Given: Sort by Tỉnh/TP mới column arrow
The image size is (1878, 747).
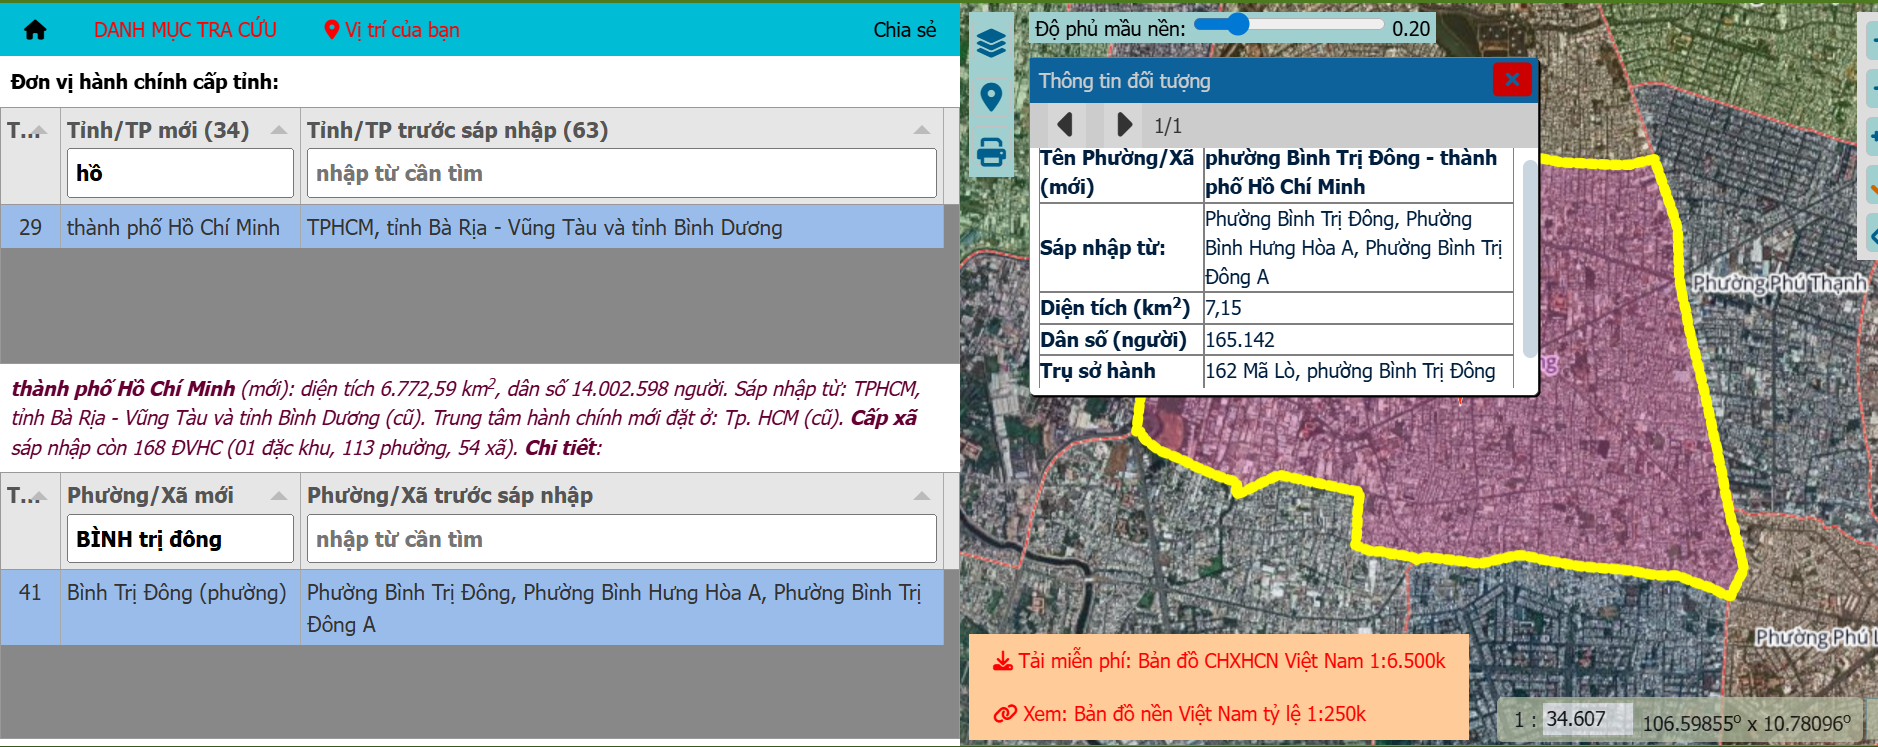Looking at the screenshot, I should point(279,131).
